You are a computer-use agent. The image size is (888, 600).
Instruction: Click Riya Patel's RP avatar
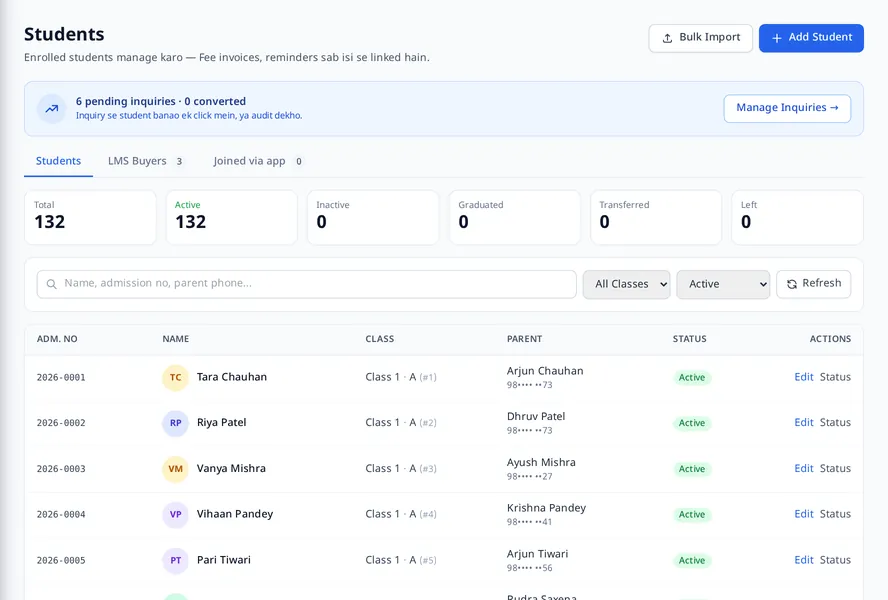[x=176, y=423]
